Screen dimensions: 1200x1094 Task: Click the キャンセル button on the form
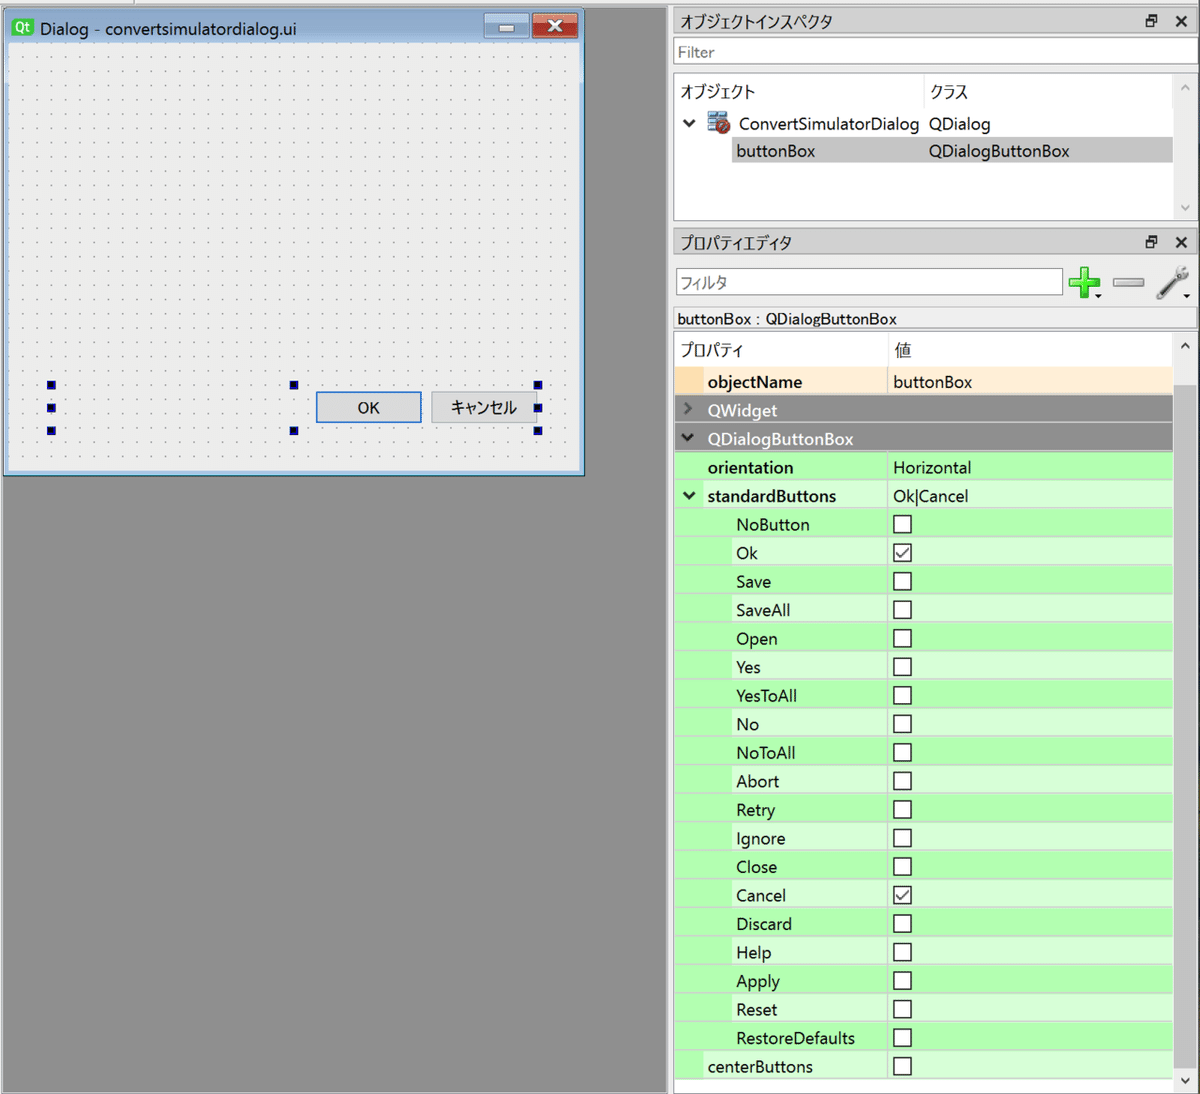[484, 407]
